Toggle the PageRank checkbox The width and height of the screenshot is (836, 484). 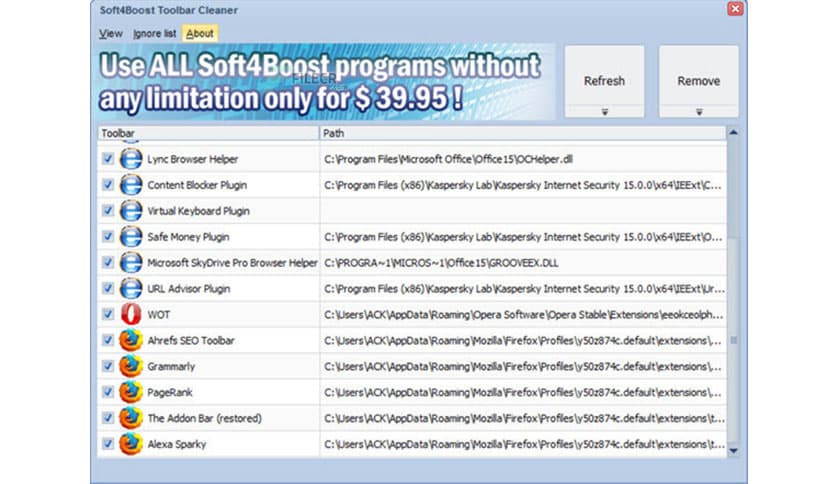[x=108, y=392]
